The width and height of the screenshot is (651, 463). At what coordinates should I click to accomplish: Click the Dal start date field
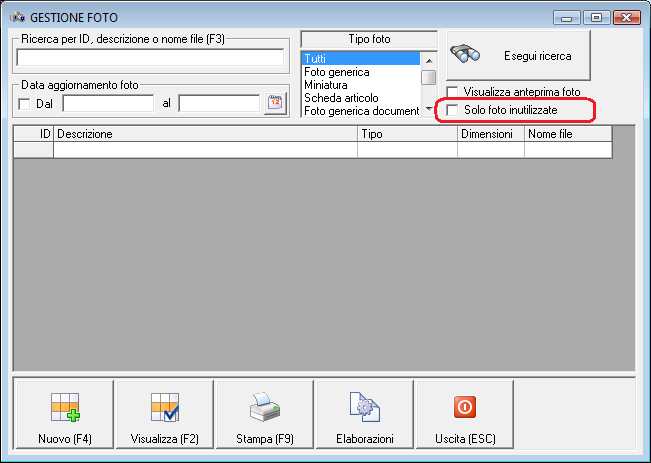(108, 103)
